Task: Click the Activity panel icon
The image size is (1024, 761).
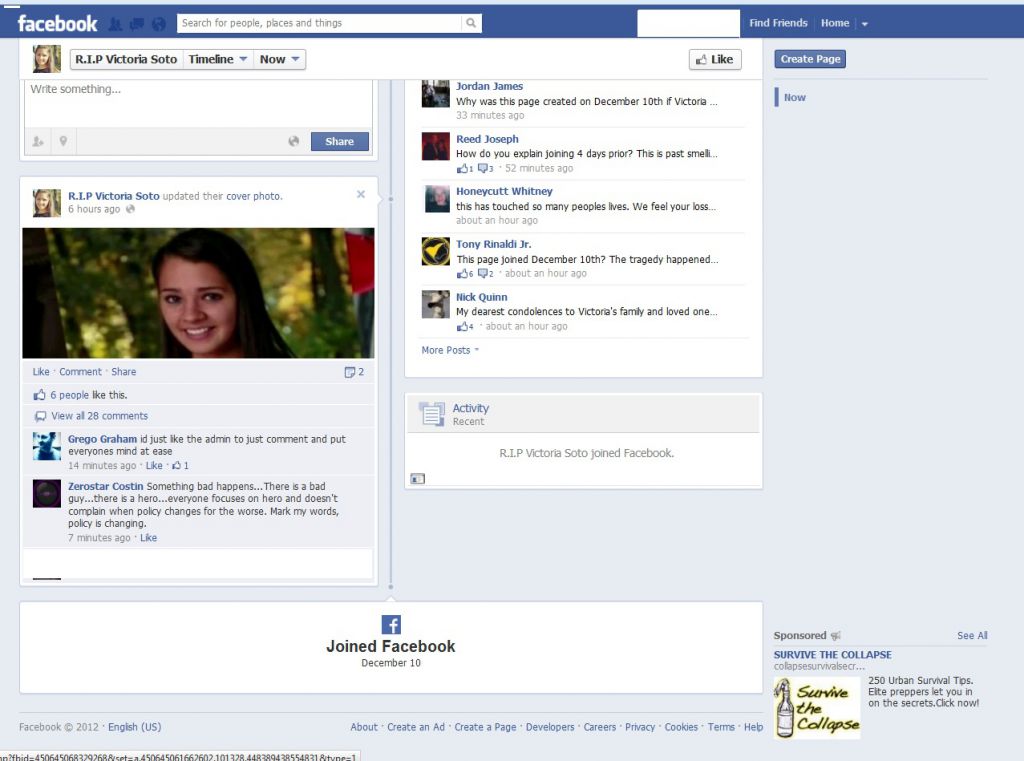Action: 432,414
